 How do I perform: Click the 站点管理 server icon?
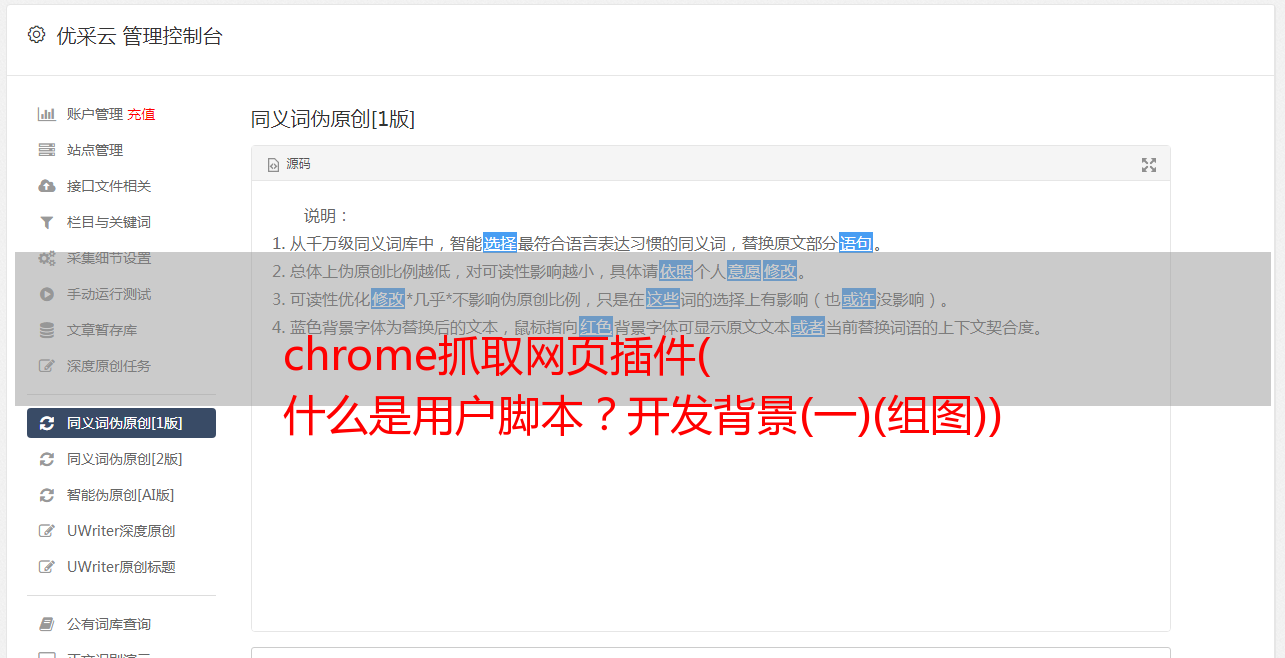[46, 150]
